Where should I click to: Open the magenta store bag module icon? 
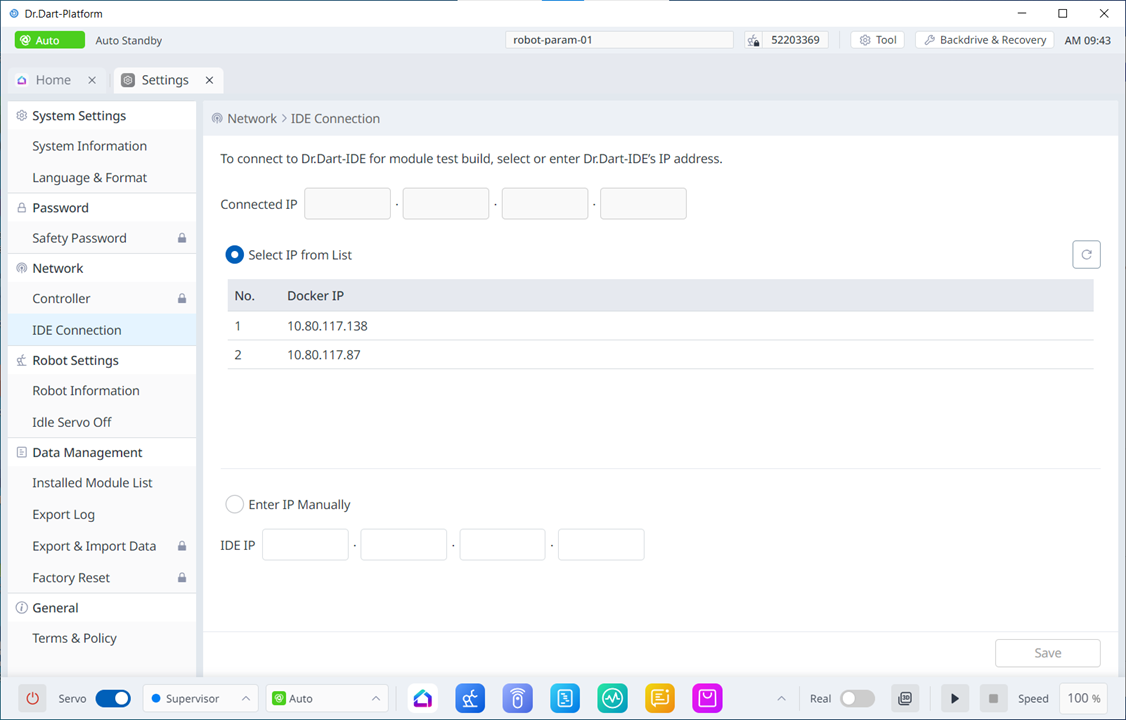[707, 698]
